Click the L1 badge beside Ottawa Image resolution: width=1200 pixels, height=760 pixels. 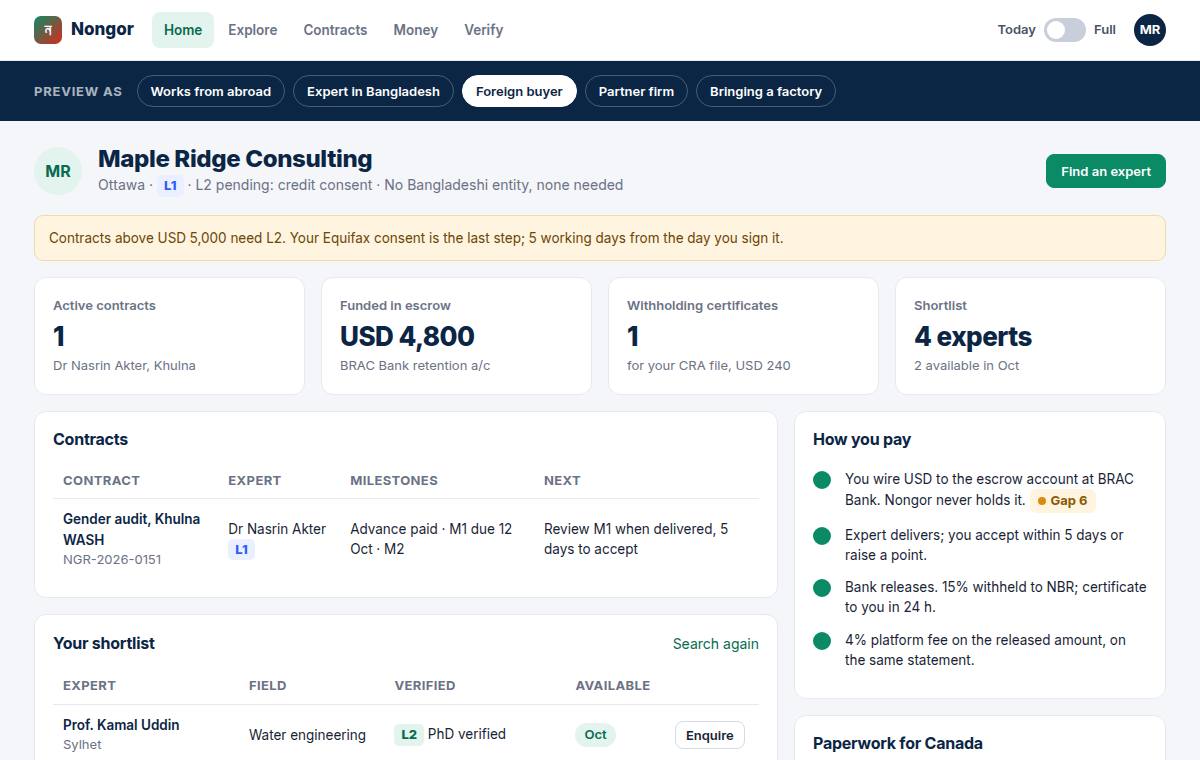point(170,185)
